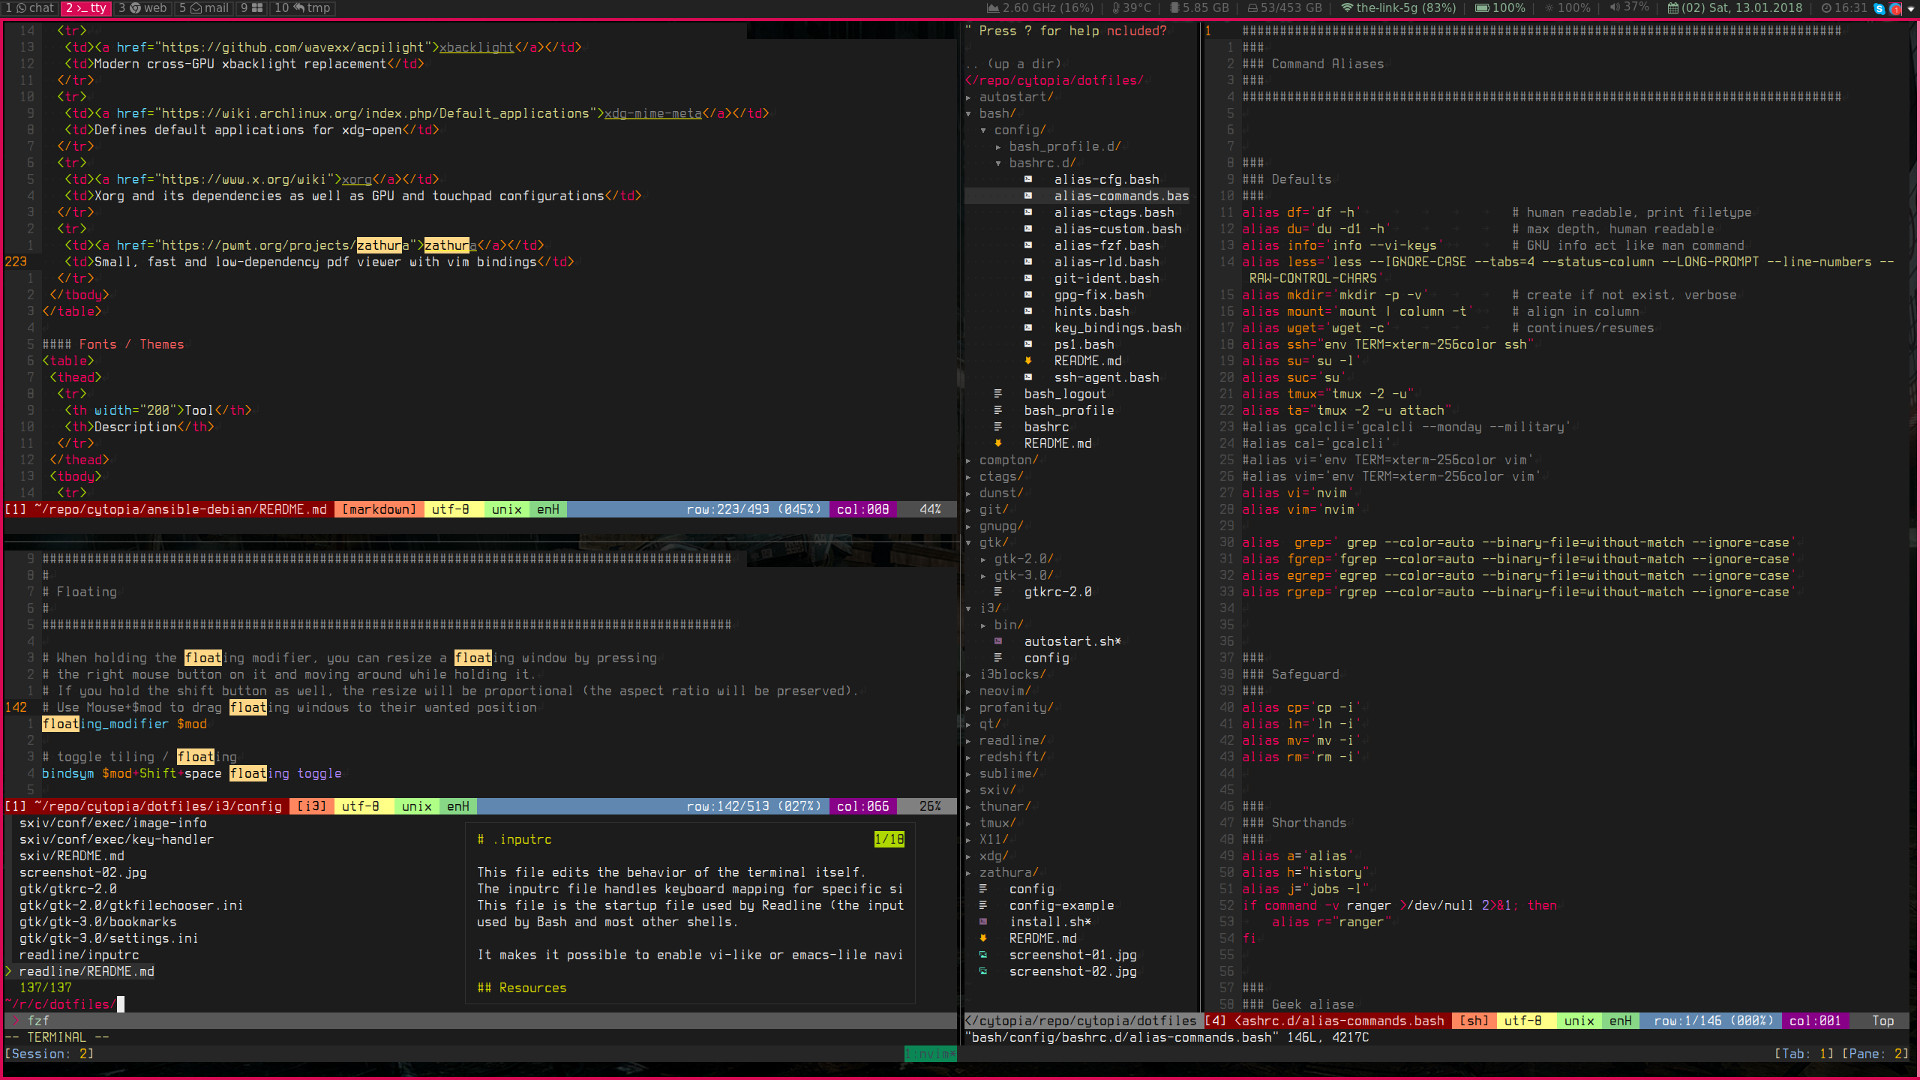Expand the autostart/ directory in file tree

[x=969, y=97]
